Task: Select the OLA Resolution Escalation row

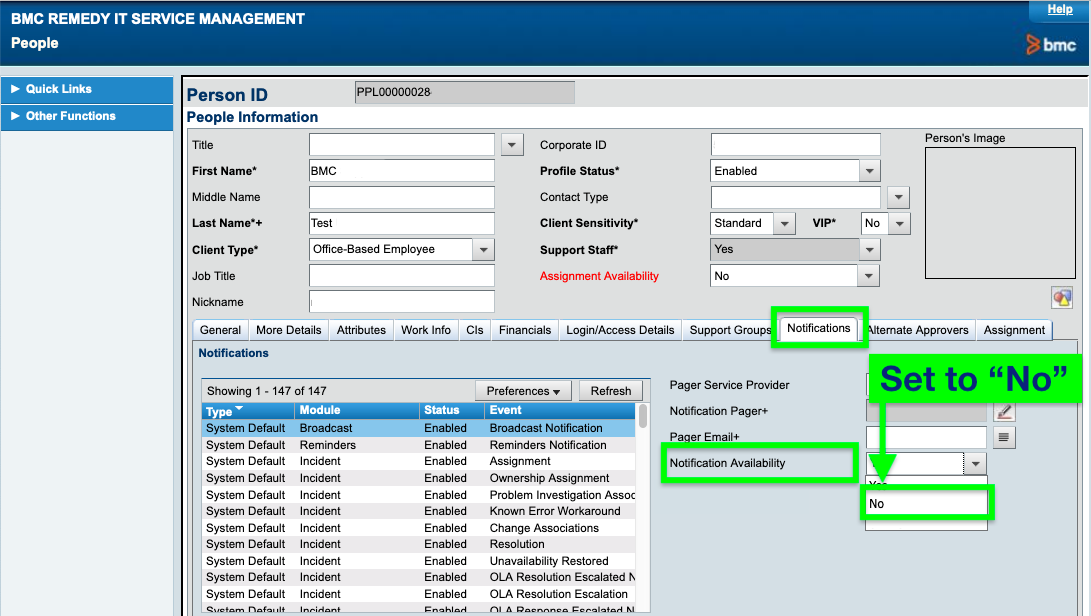Action: (419, 594)
